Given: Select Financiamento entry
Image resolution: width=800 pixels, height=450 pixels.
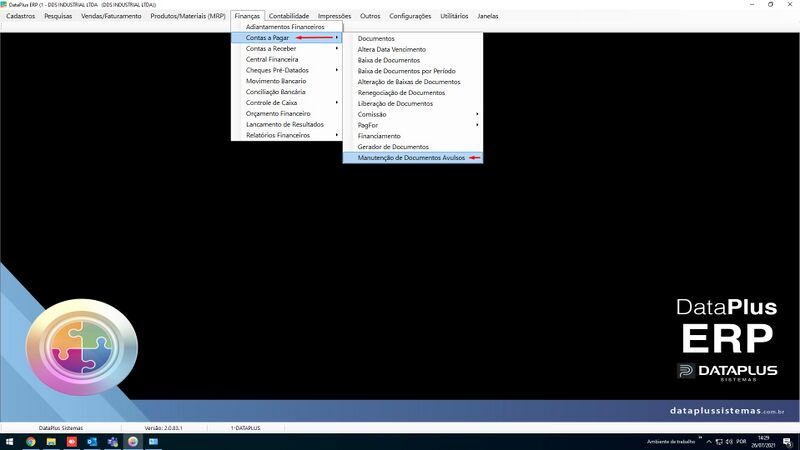Looking at the screenshot, I should [413, 136].
